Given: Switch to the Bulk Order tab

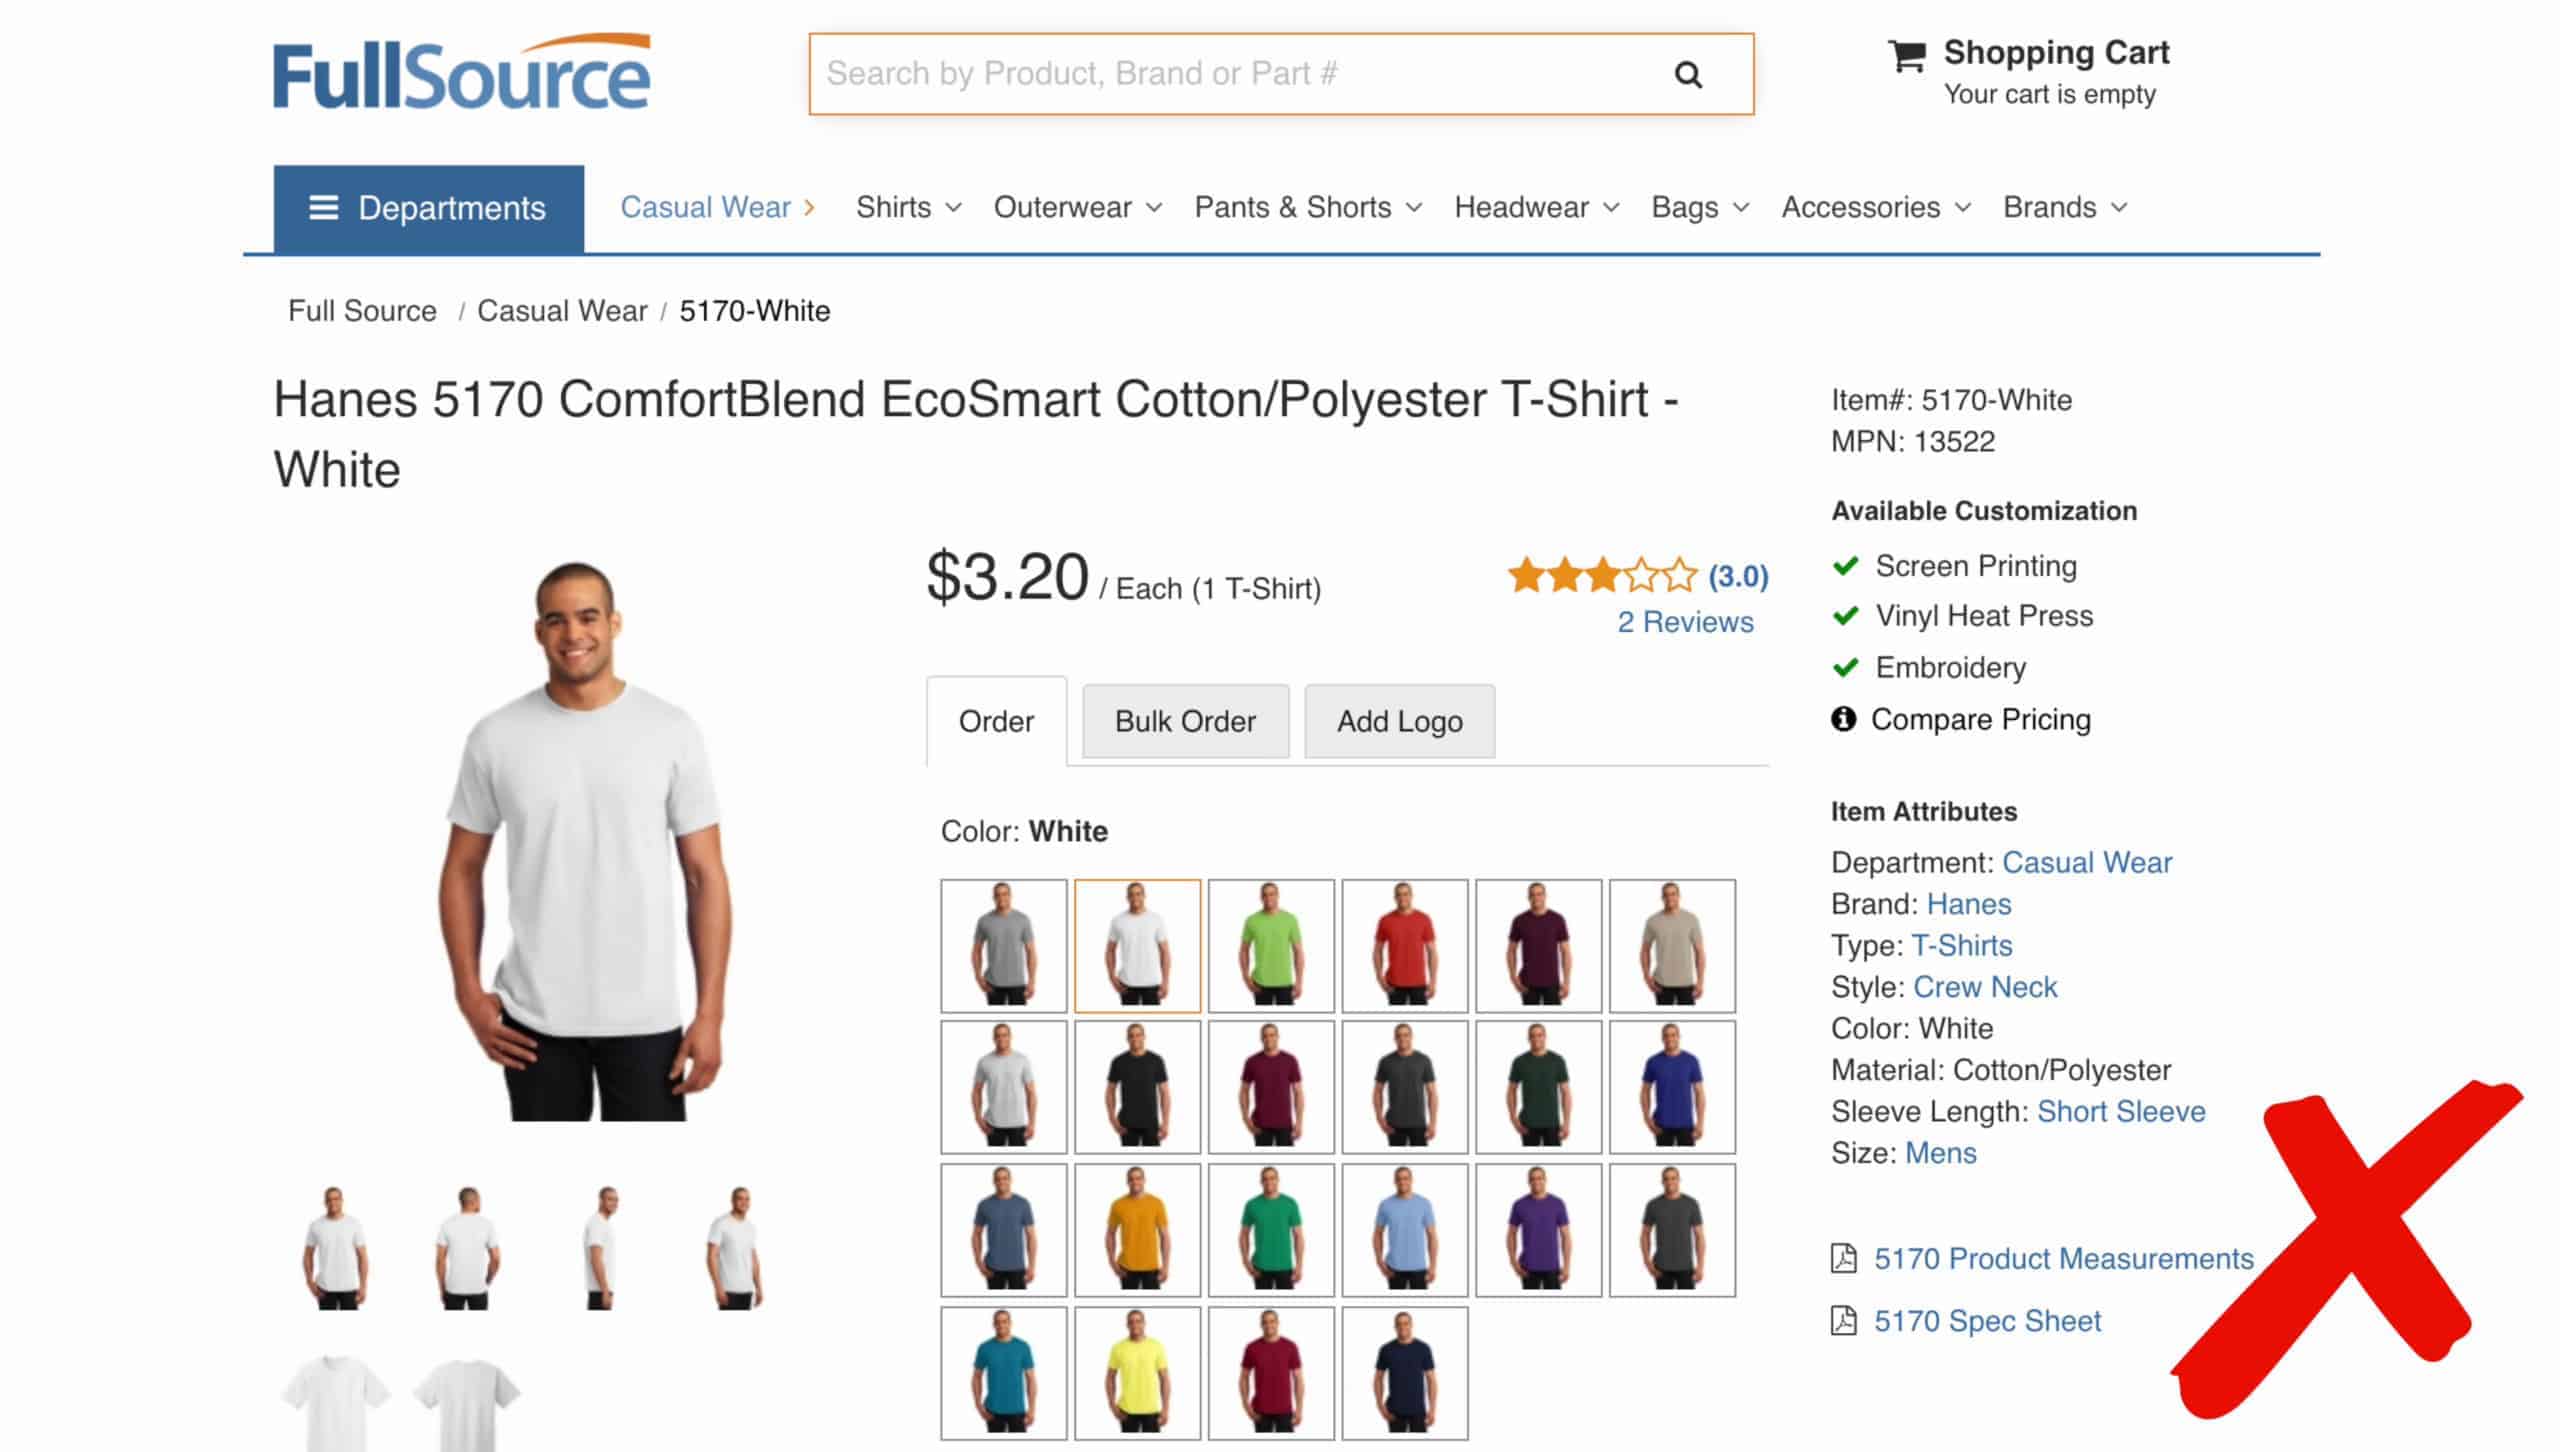Looking at the screenshot, I should coord(1185,721).
